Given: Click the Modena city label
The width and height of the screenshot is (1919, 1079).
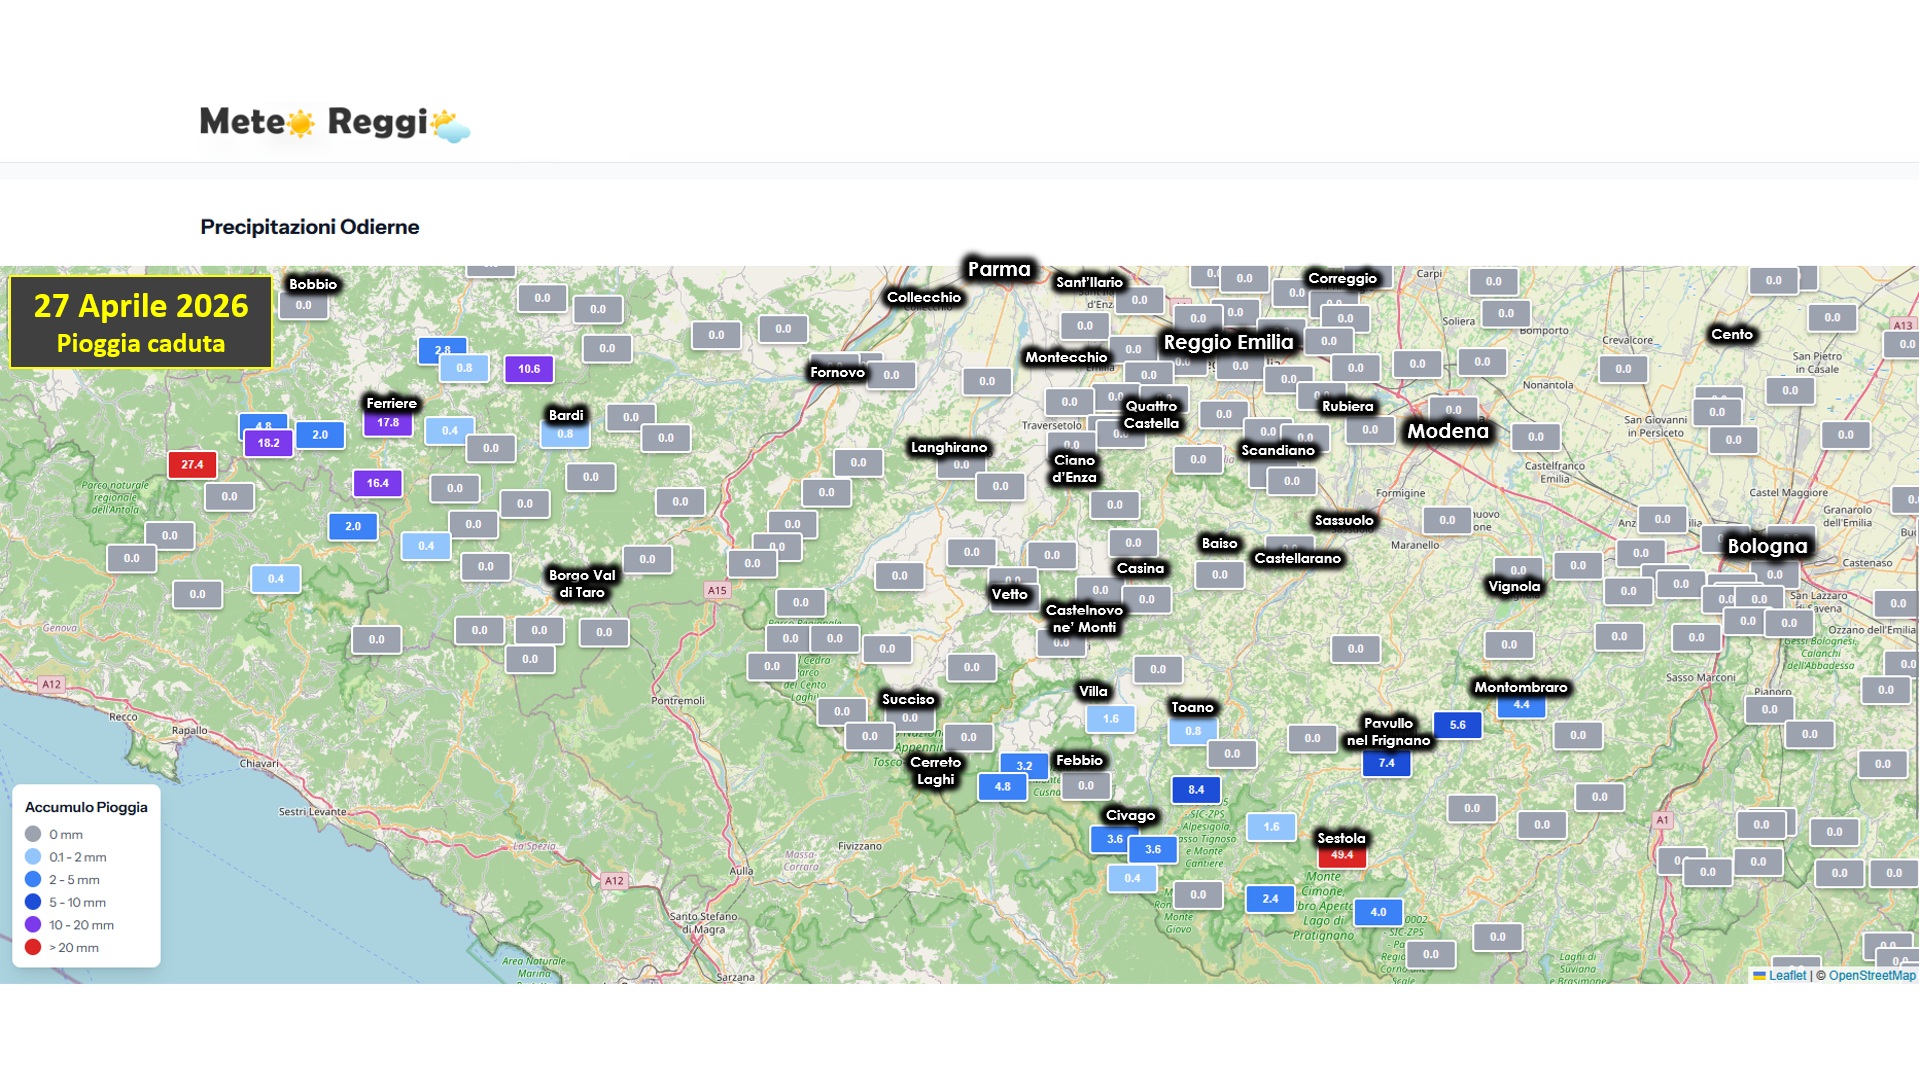Looking at the screenshot, I should point(1447,431).
